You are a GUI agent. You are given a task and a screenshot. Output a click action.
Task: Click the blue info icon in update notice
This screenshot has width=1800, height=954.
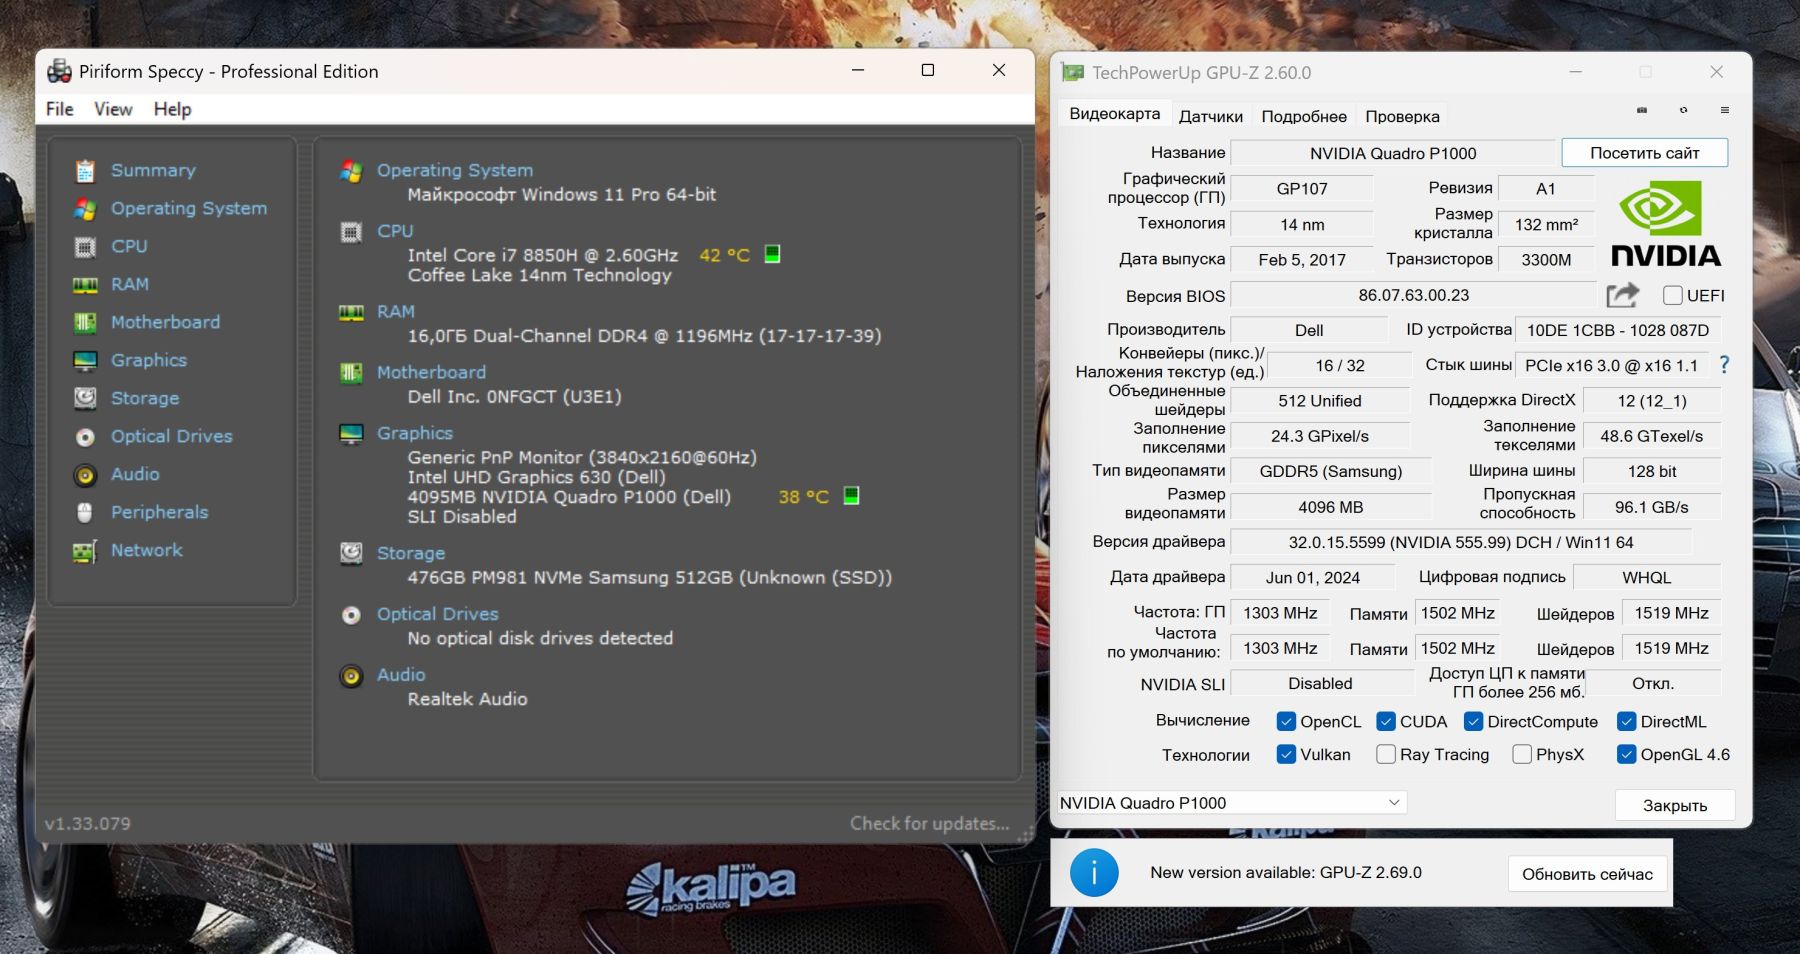coord(1094,872)
